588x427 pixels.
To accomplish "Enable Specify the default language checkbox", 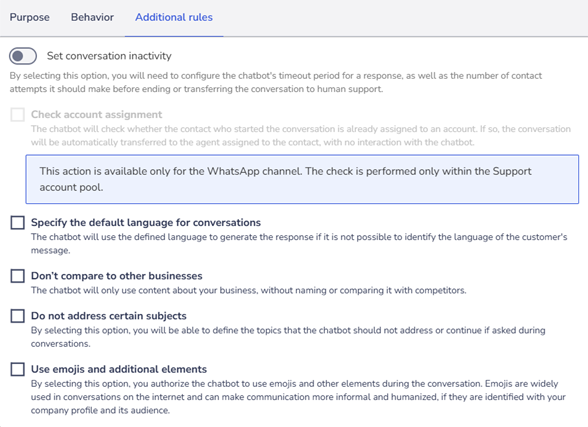I will pos(18,222).
